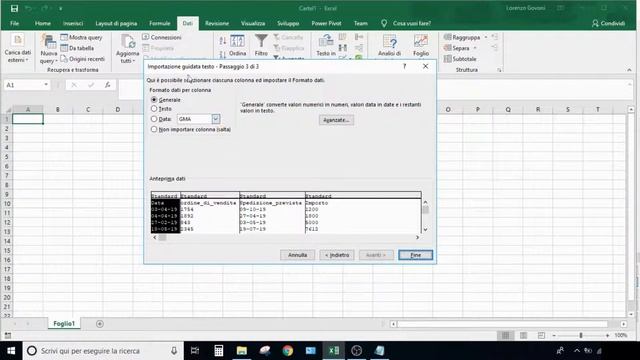Select Testo radio button
This screenshot has width=640, height=360.
coord(154,109)
